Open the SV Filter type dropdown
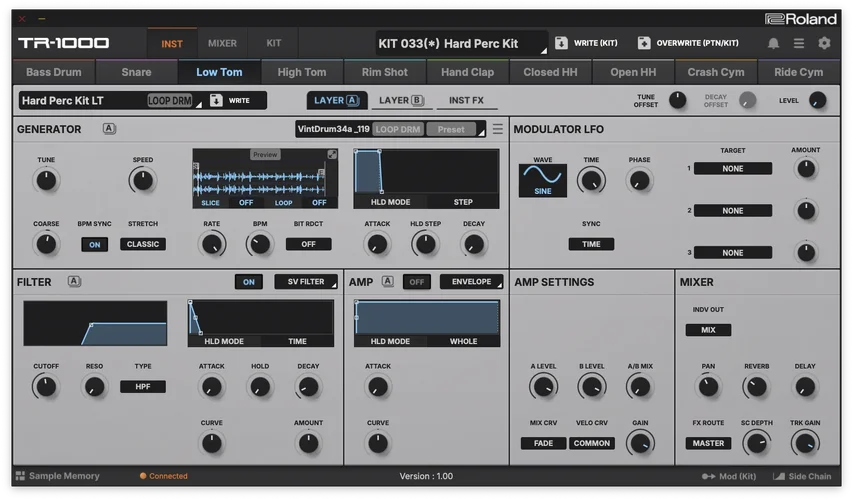The height and width of the screenshot is (500, 853). (x=306, y=282)
